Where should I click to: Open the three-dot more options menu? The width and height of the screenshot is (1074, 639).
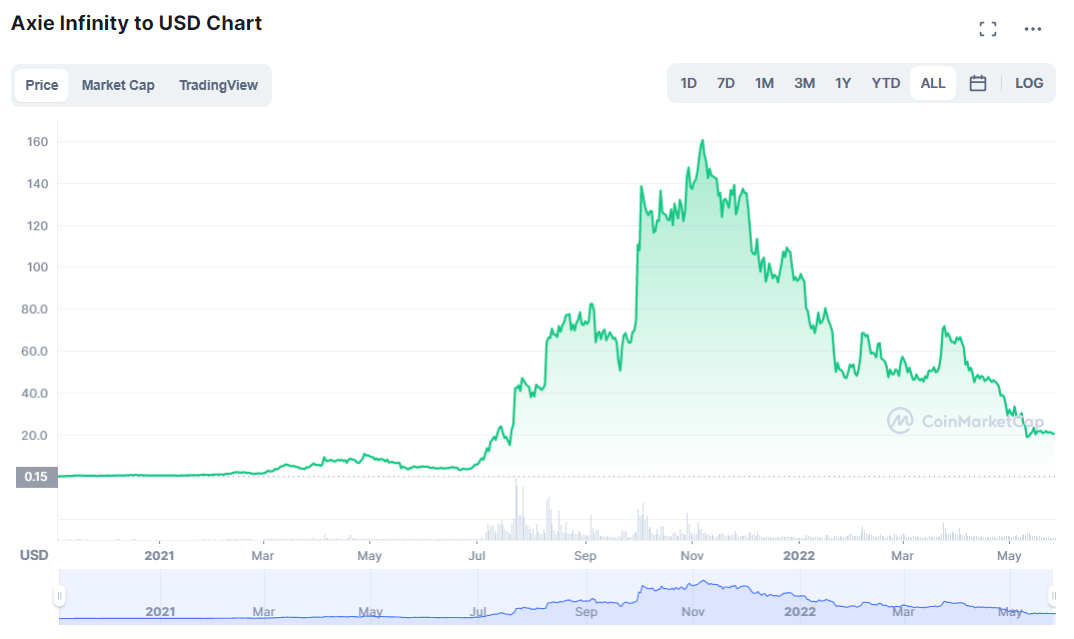click(x=1033, y=29)
